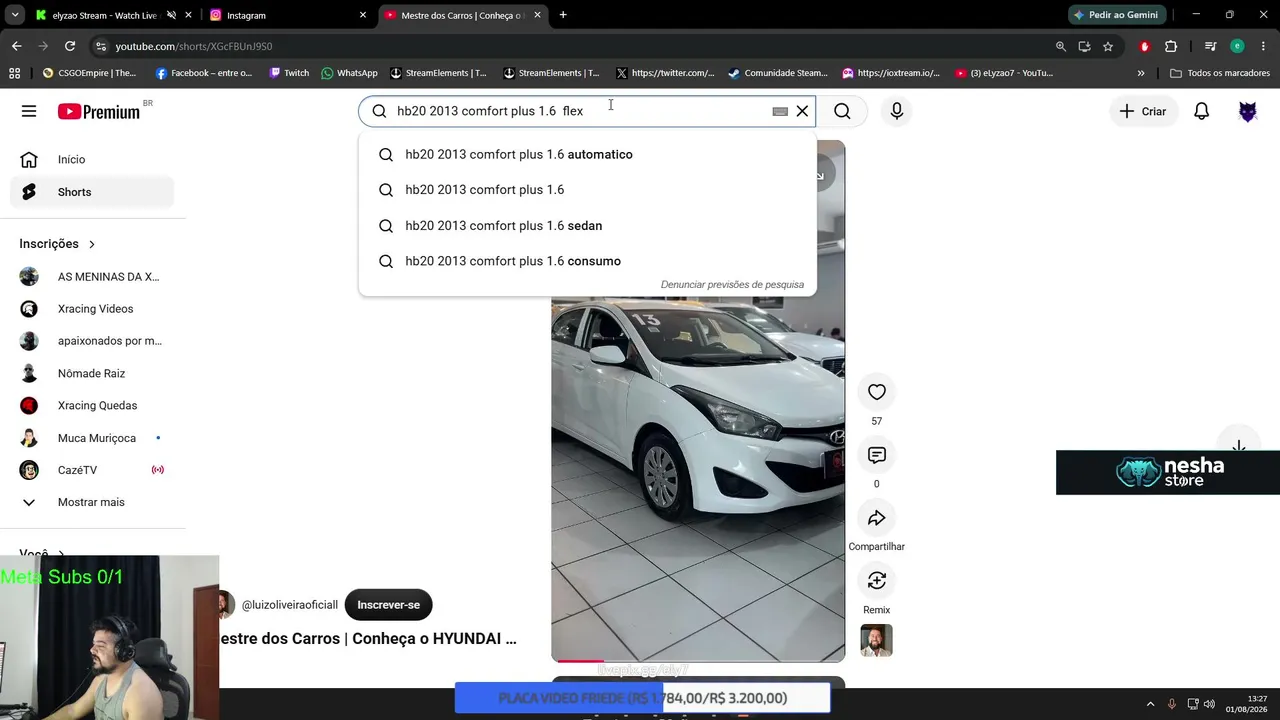1280x720 pixels.
Task: Click Denunciar previsões de pesquisa
Action: tap(732, 285)
